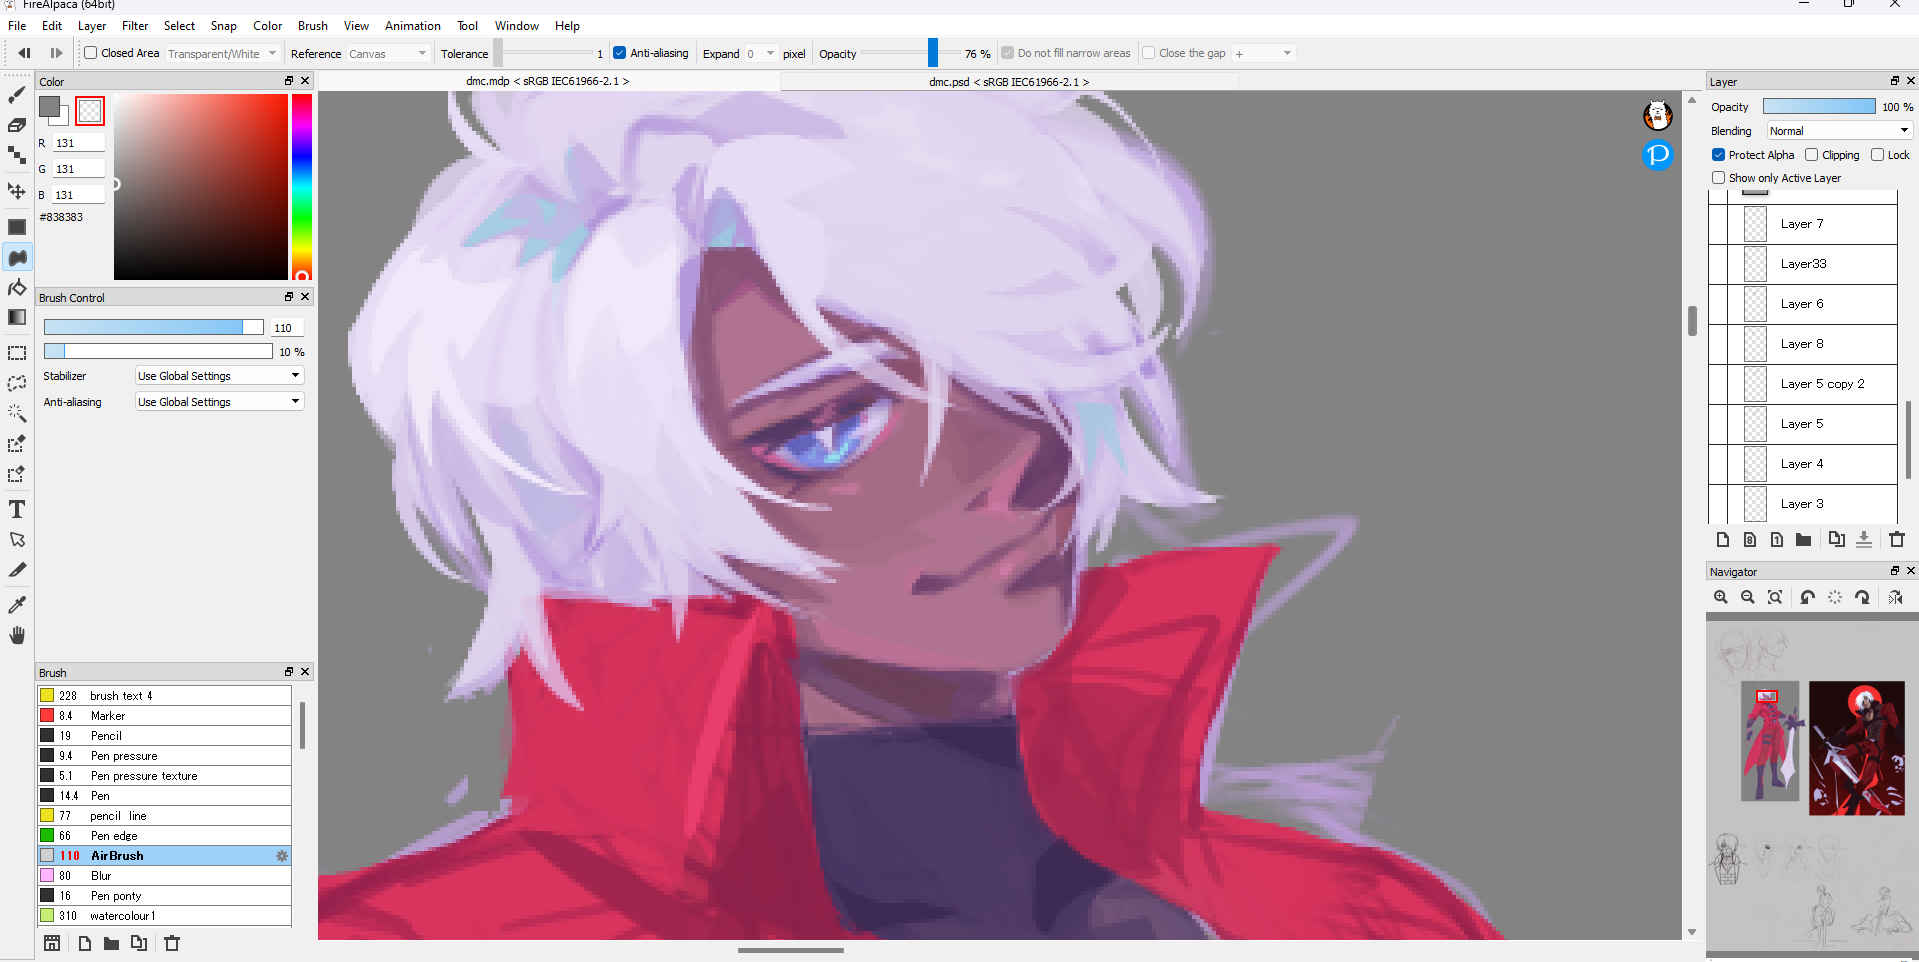Toggle the Clipping checkbox
1919x962 pixels.
1811,155
